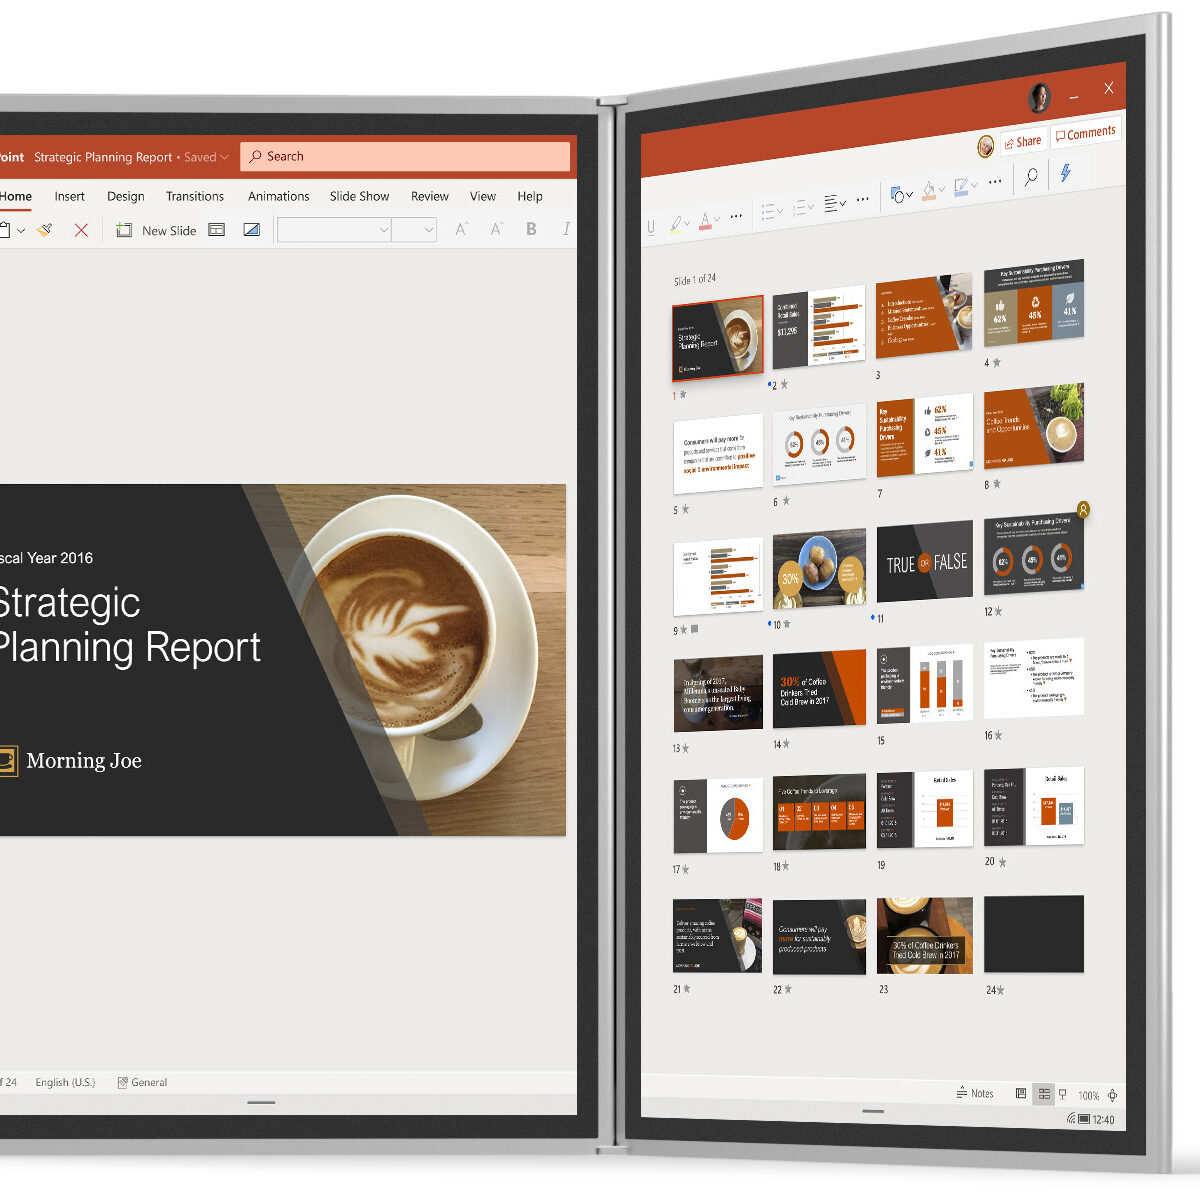Click the red Delete X icon

(x=81, y=230)
